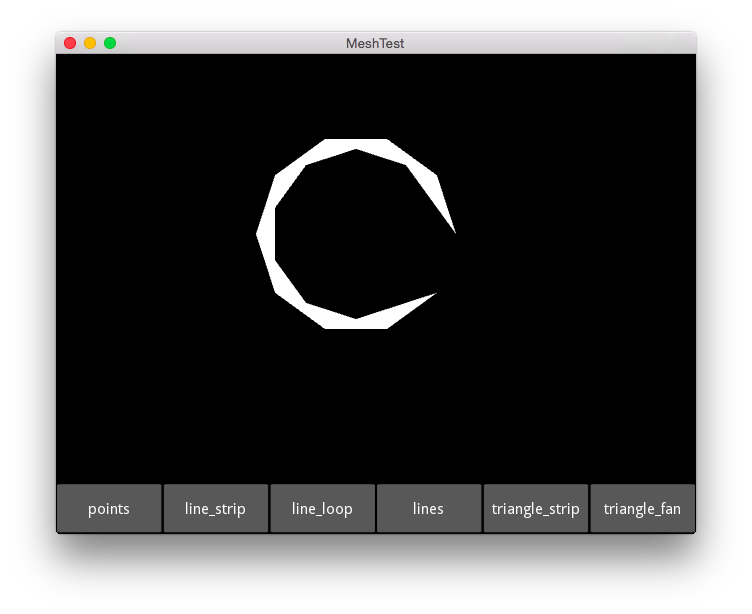Maximize the window using the green button

coord(110,43)
